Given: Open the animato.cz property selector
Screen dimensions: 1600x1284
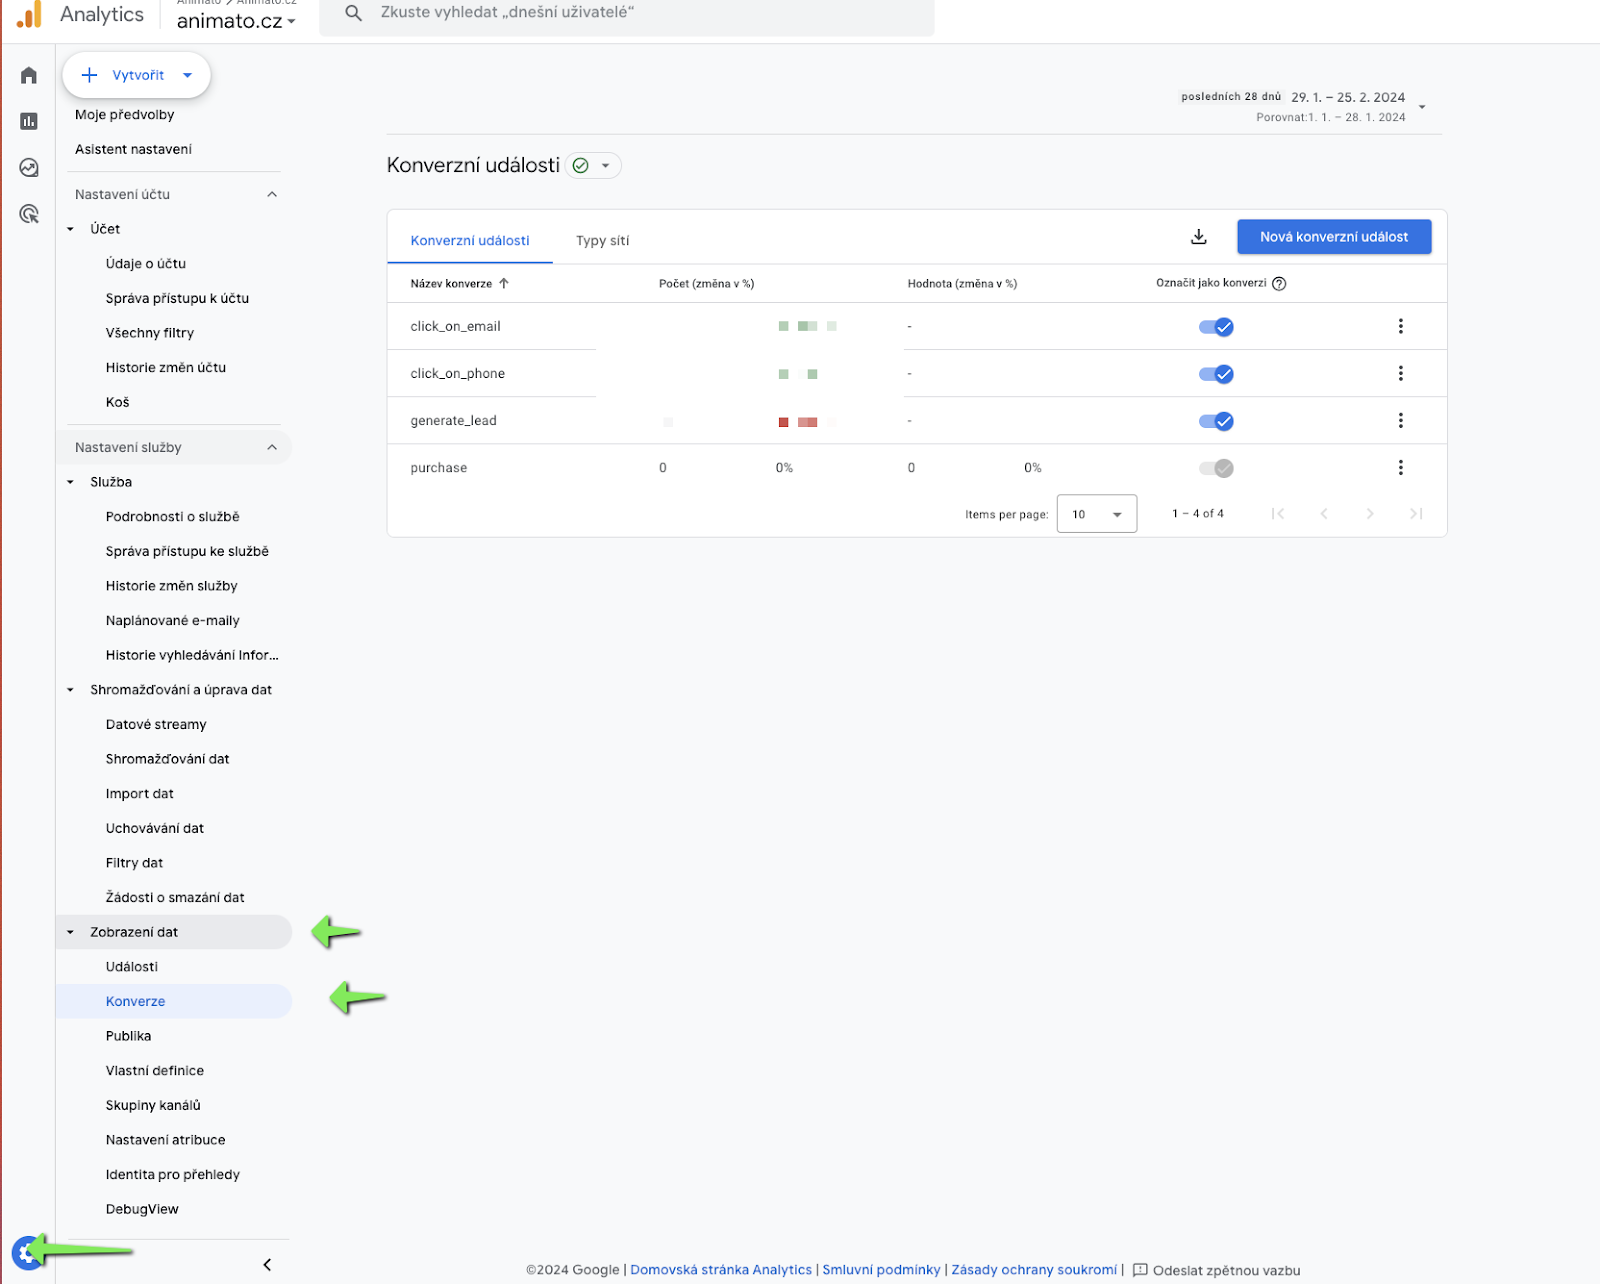Looking at the screenshot, I should [x=236, y=20].
